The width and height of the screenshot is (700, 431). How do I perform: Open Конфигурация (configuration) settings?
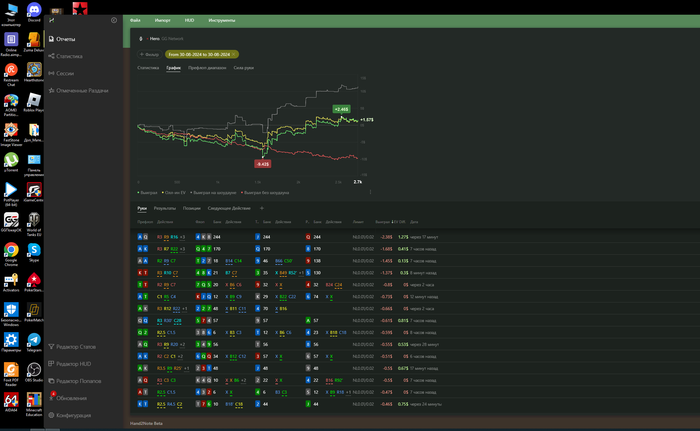(x=70, y=415)
